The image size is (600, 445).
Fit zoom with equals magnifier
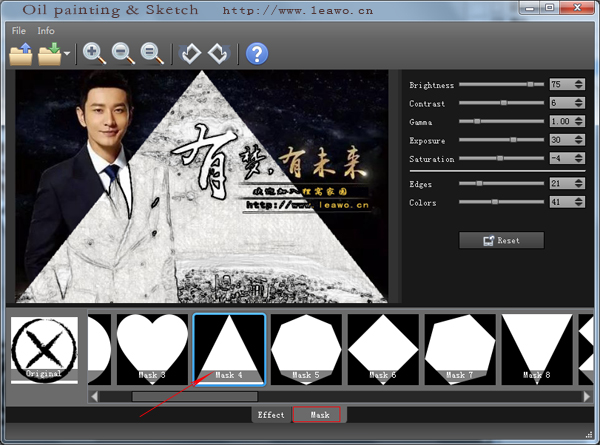[152, 54]
